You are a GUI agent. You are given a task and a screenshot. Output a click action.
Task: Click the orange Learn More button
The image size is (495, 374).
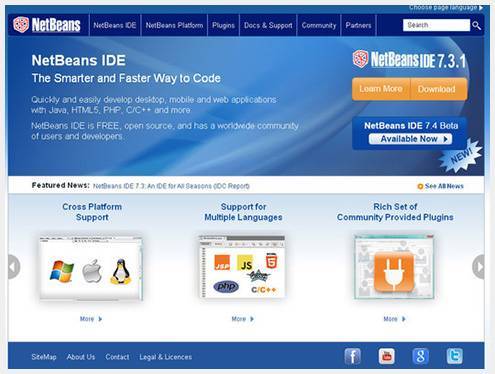pos(381,89)
